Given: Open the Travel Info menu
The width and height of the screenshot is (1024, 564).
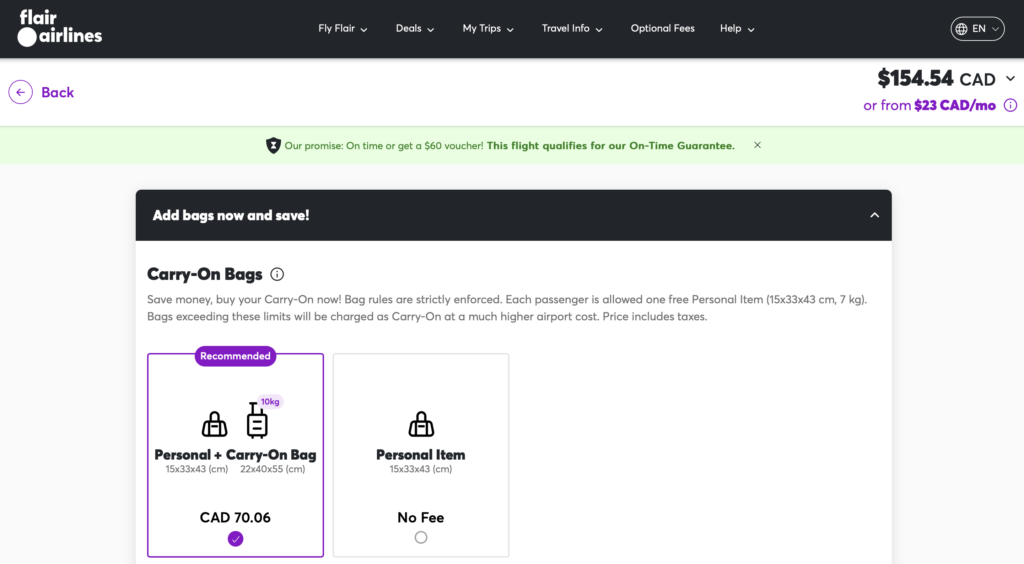Looking at the screenshot, I should click(x=572, y=29).
